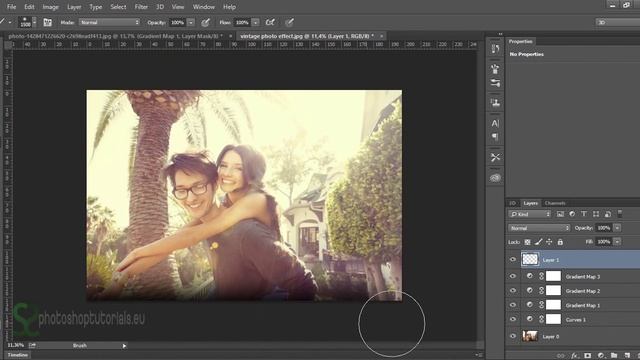Lock transparent pixels icon
640x360 pixels.
tap(527, 242)
